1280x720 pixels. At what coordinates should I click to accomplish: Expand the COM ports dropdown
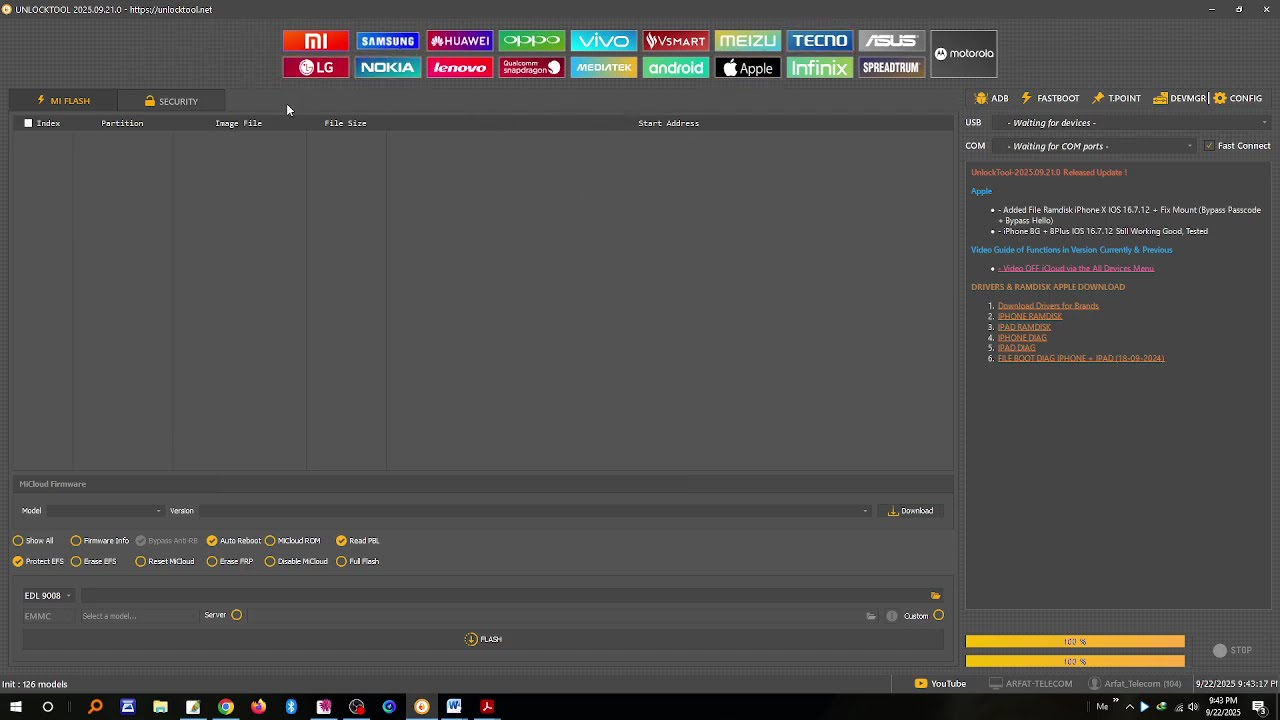pos(1097,146)
